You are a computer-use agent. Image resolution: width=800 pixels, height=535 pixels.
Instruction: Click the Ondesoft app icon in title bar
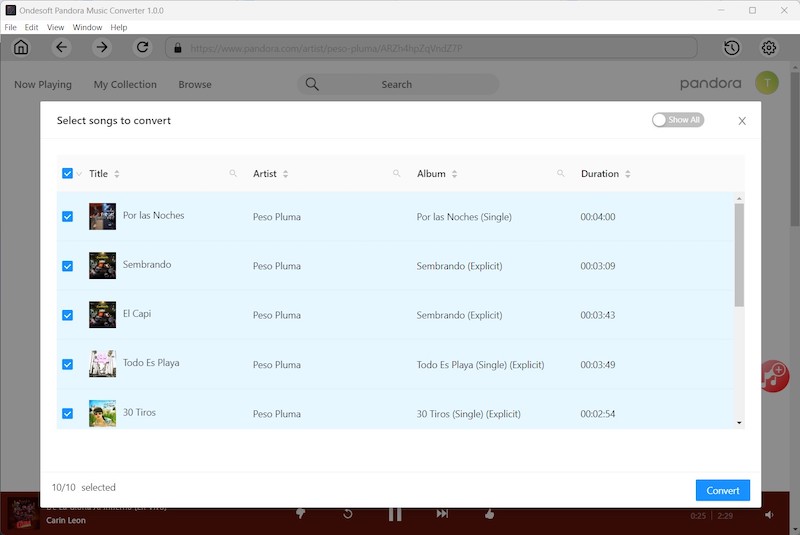11,10
